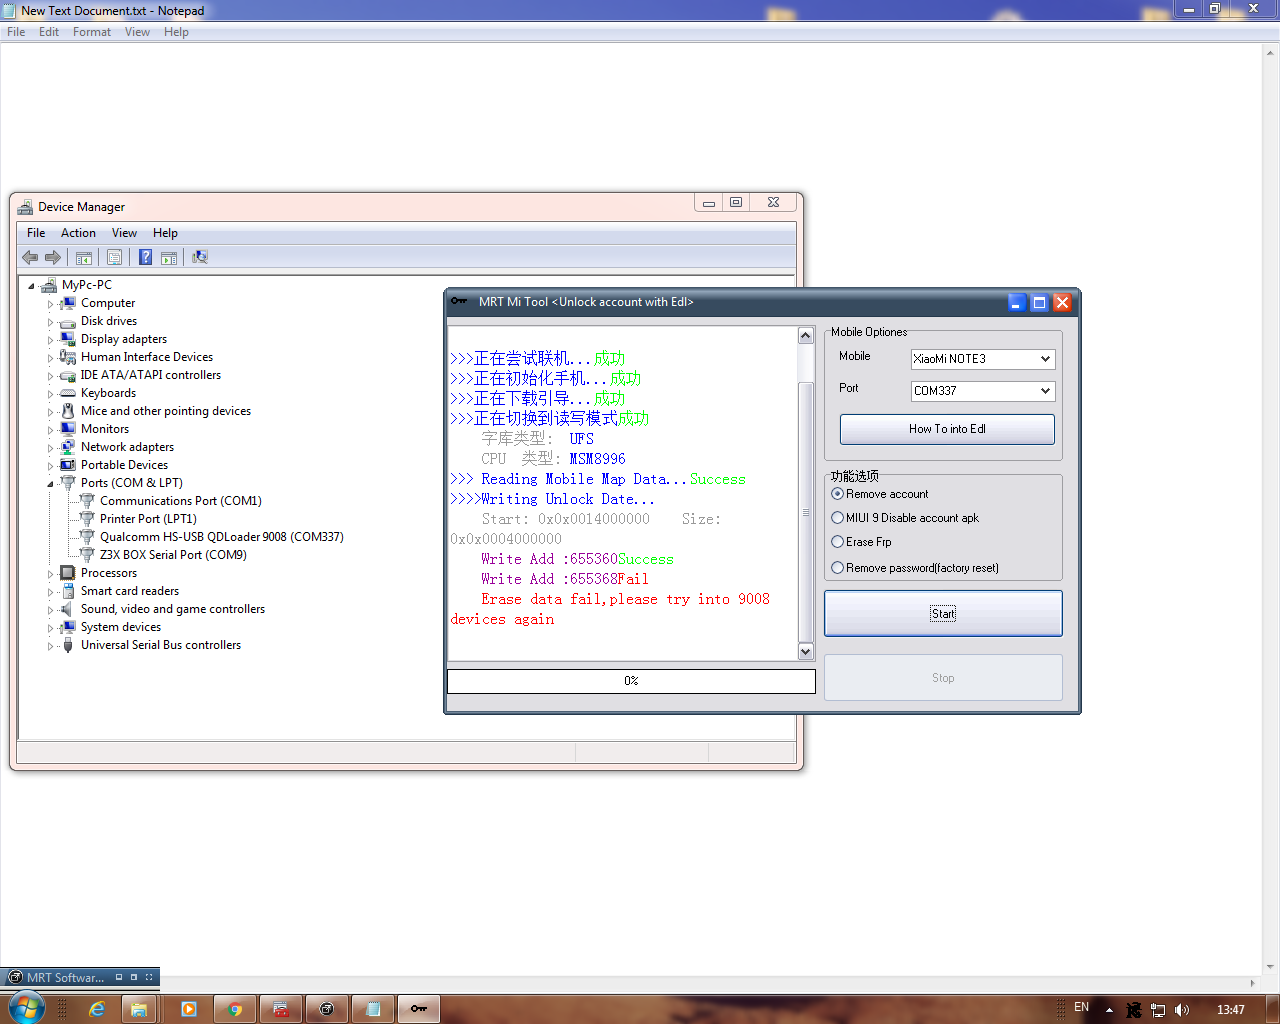Open Notepad's Edit menu
Image resolution: width=1280 pixels, height=1024 pixels.
[49, 32]
